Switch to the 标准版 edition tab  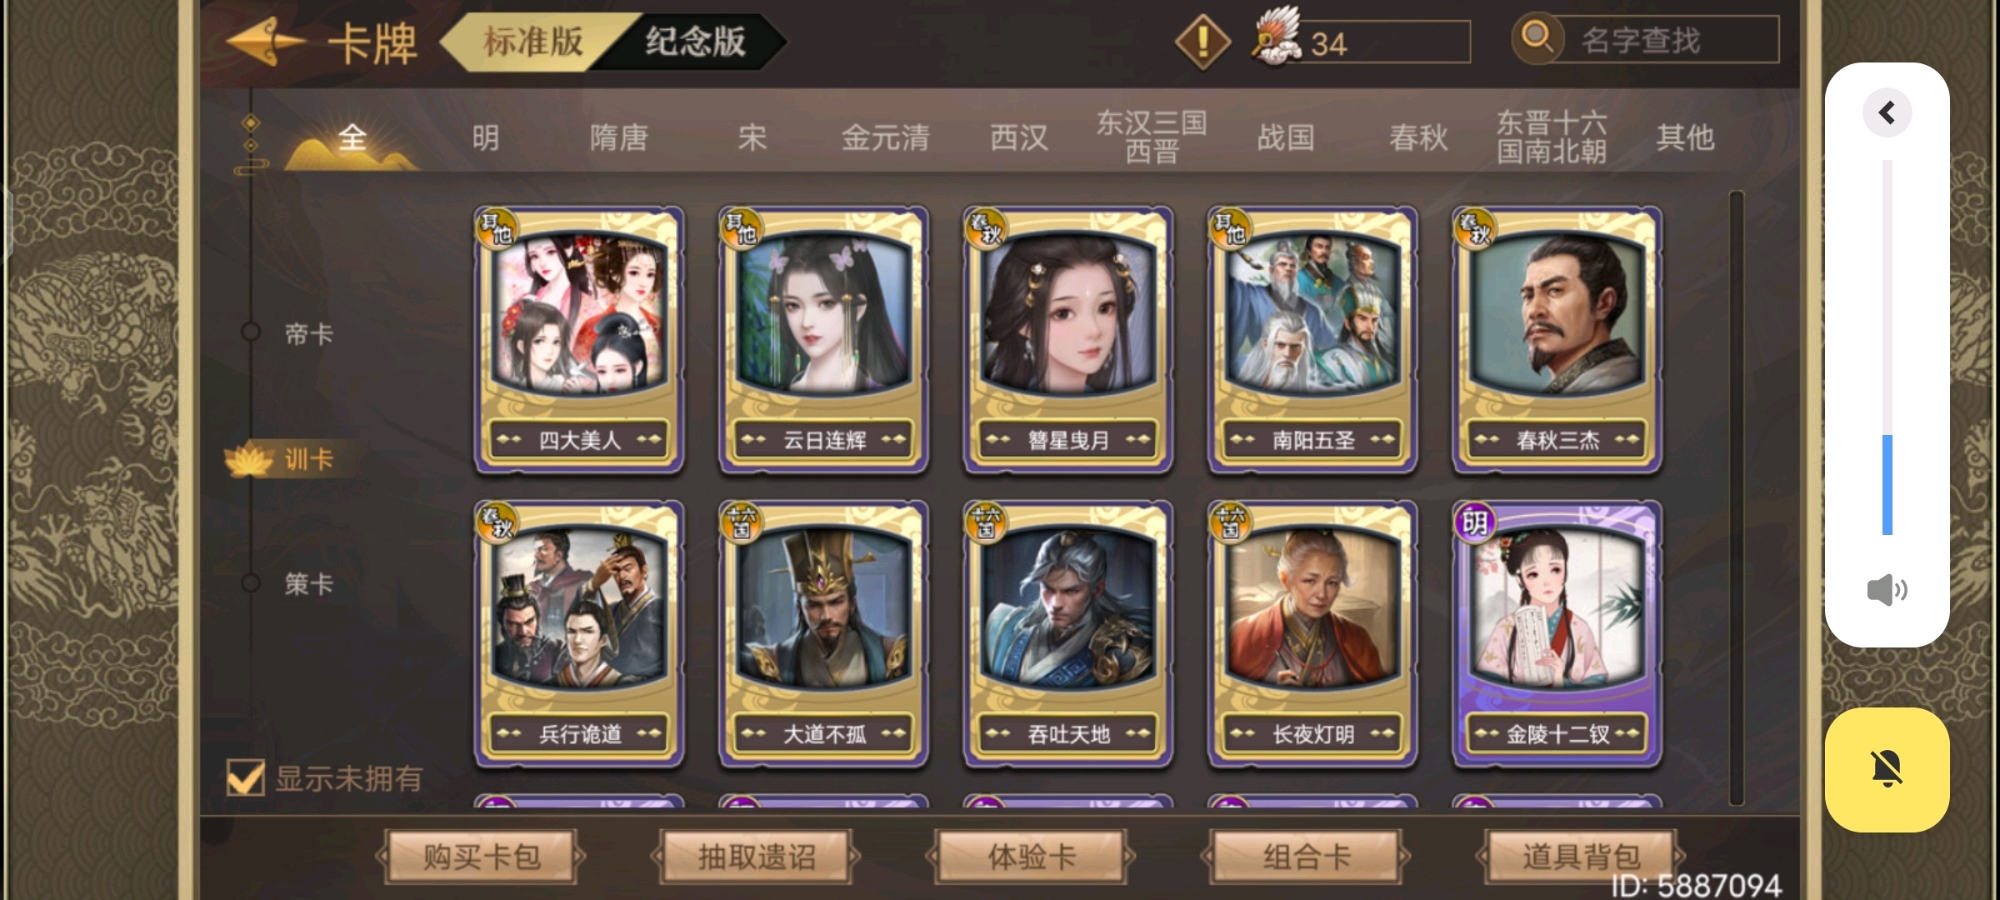pyautogui.click(x=532, y=41)
